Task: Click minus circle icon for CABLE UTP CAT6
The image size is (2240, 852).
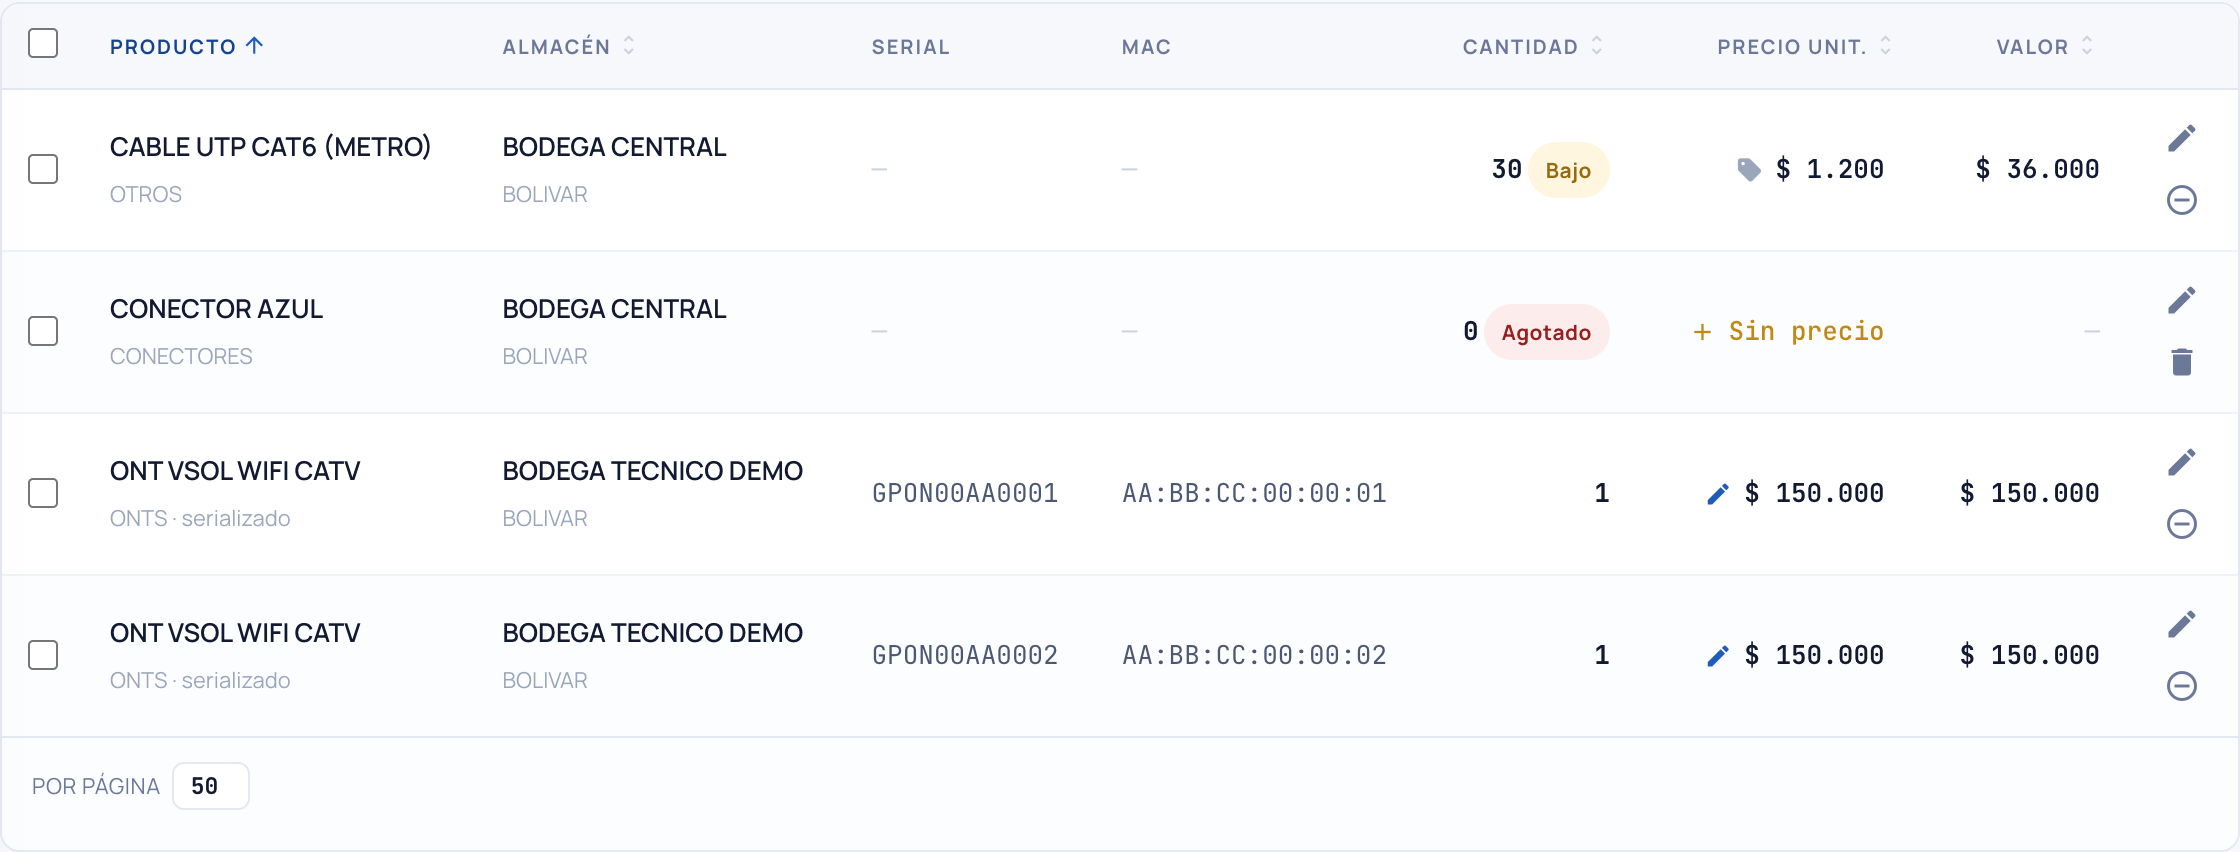Action: 2181,200
